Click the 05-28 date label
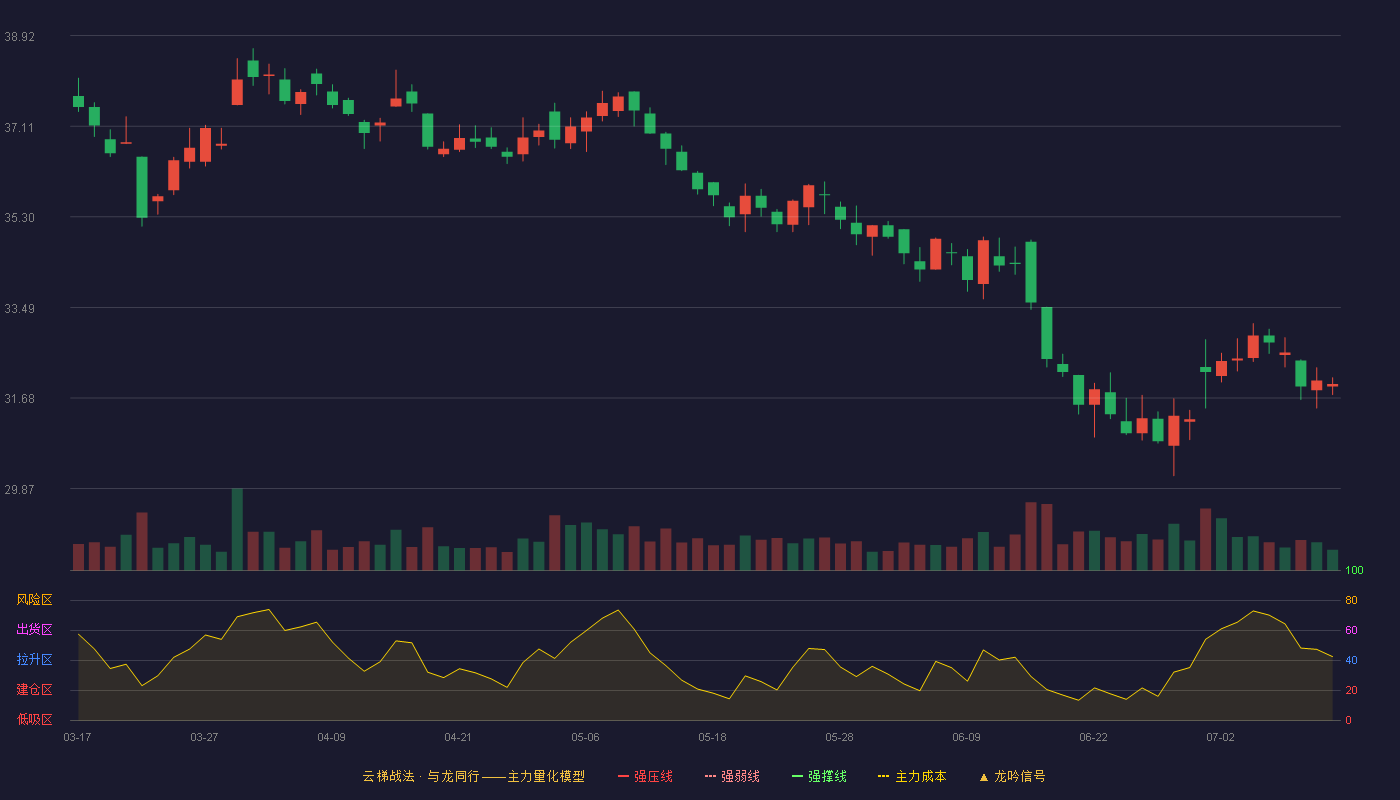1400x800 pixels. click(839, 737)
